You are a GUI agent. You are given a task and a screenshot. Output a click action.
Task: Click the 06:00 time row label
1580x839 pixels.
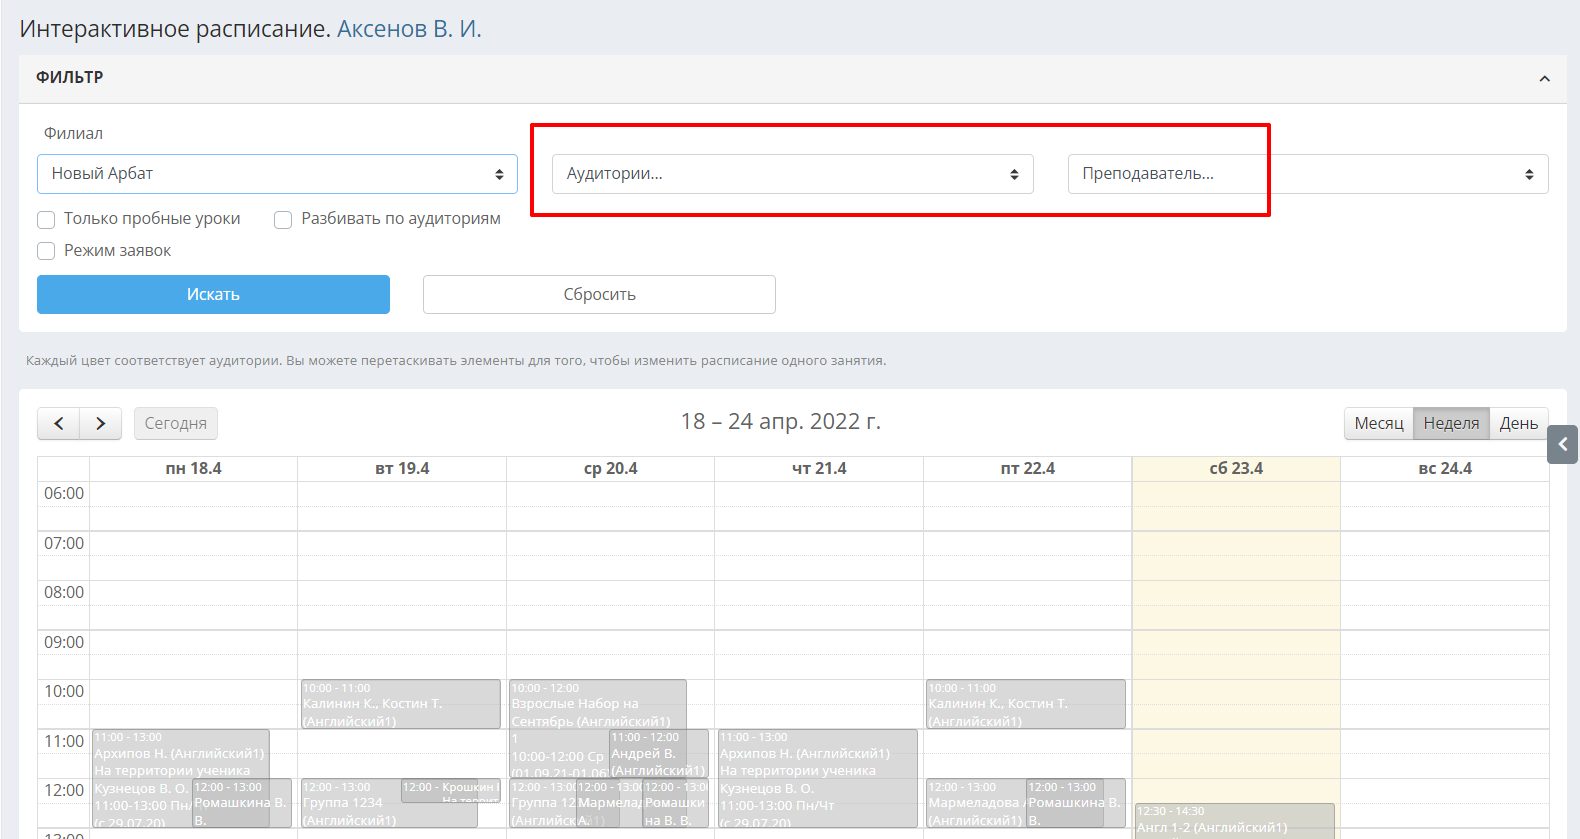[64, 493]
